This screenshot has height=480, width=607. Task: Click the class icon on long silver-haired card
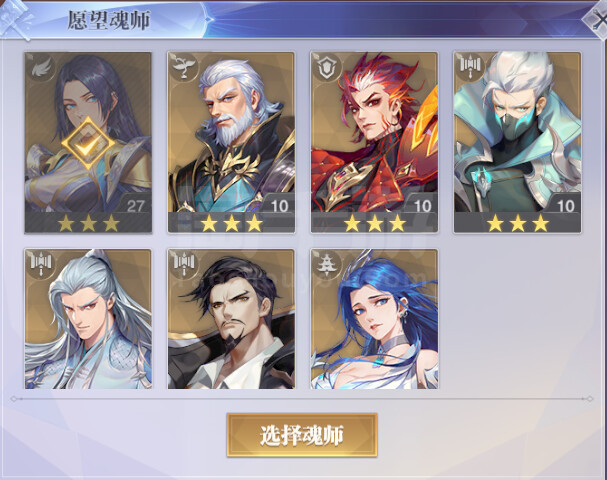[x=41, y=264]
